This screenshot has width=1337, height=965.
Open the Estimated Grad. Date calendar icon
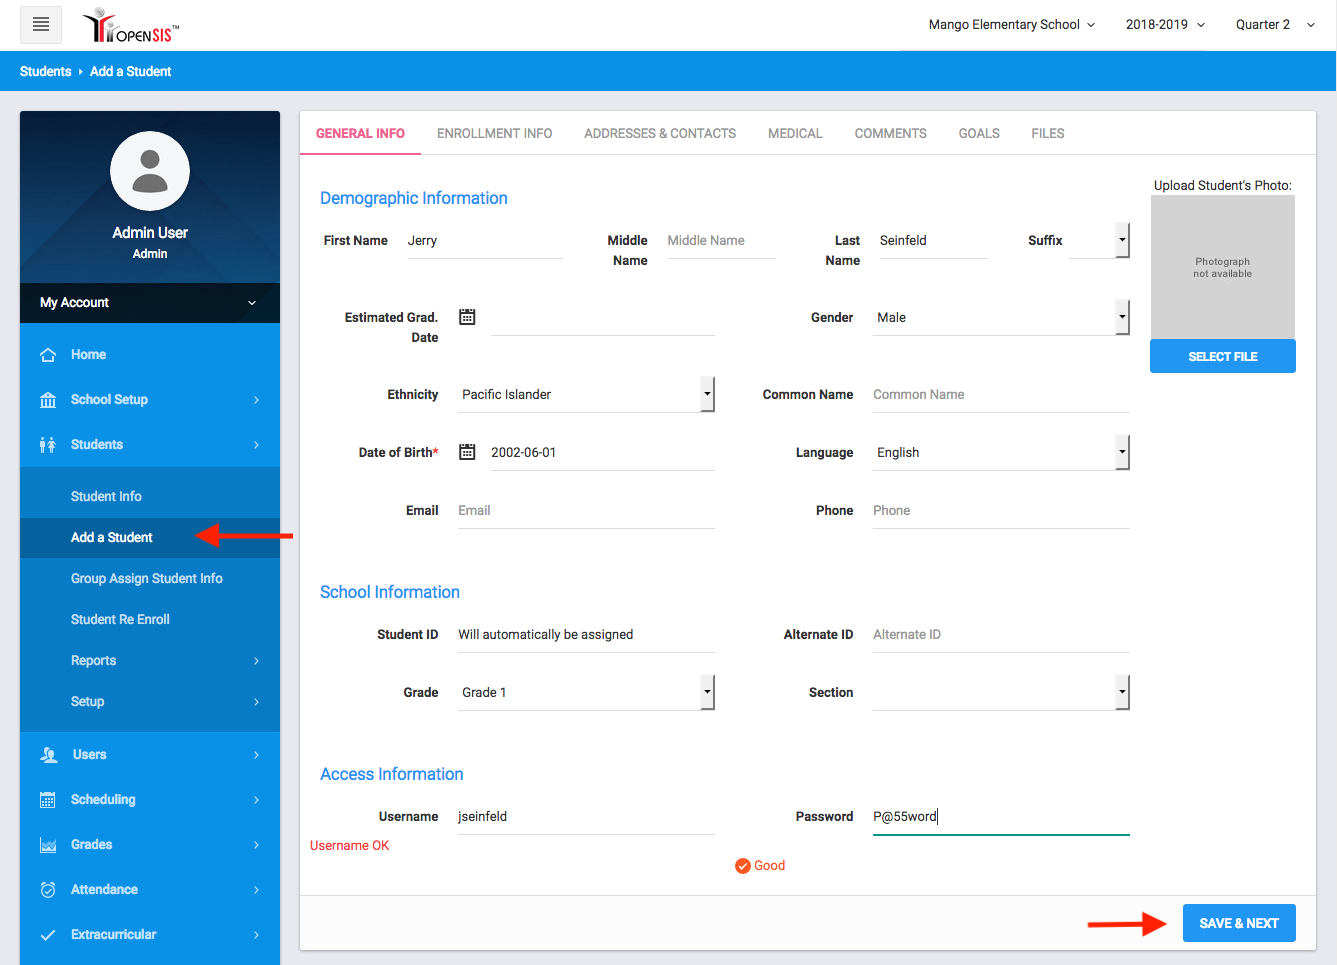click(467, 317)
